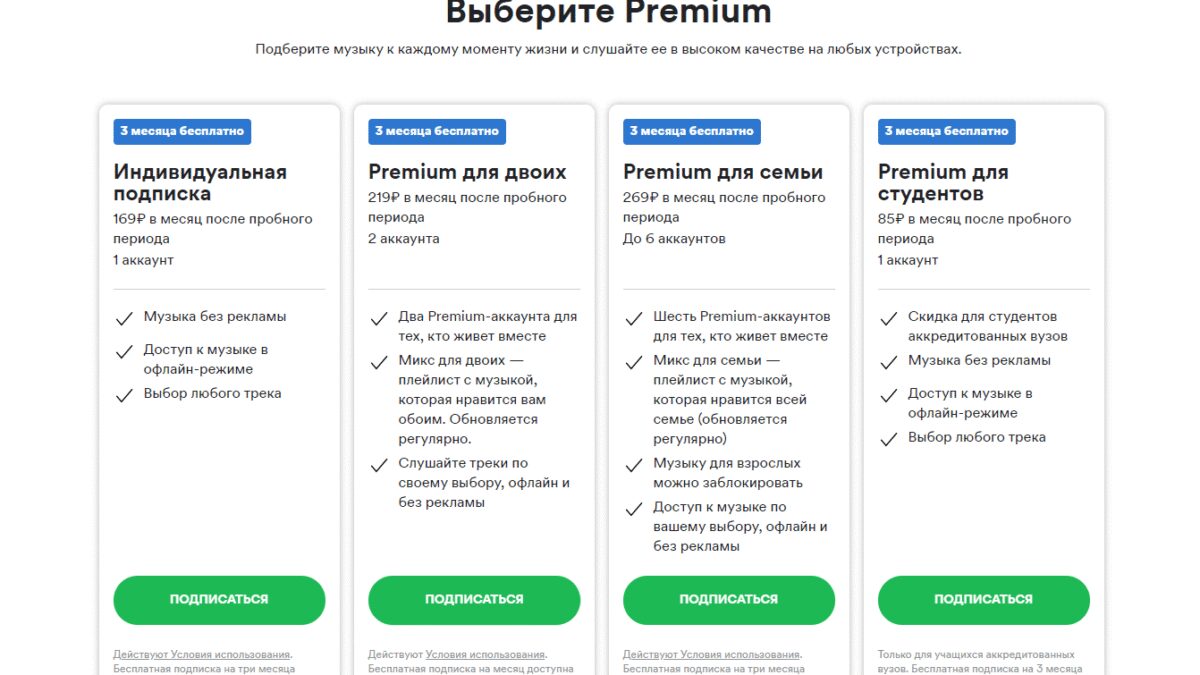Click the checkmark beside "Музыка без рекламы"
Screen dimensions: 1200x675
click(x=124, y=316)
